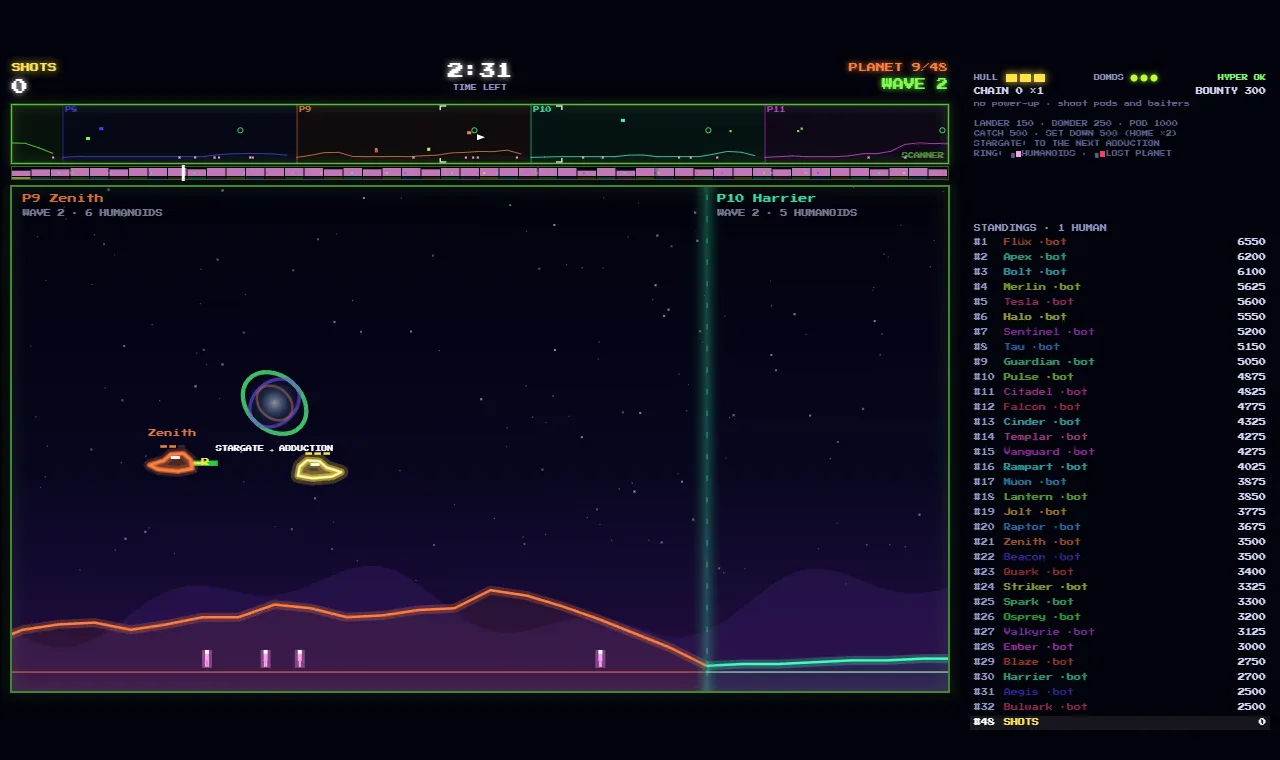Click the STARGATE · ABDUCTION label
1280x760 pixels.
click(274, 448)
